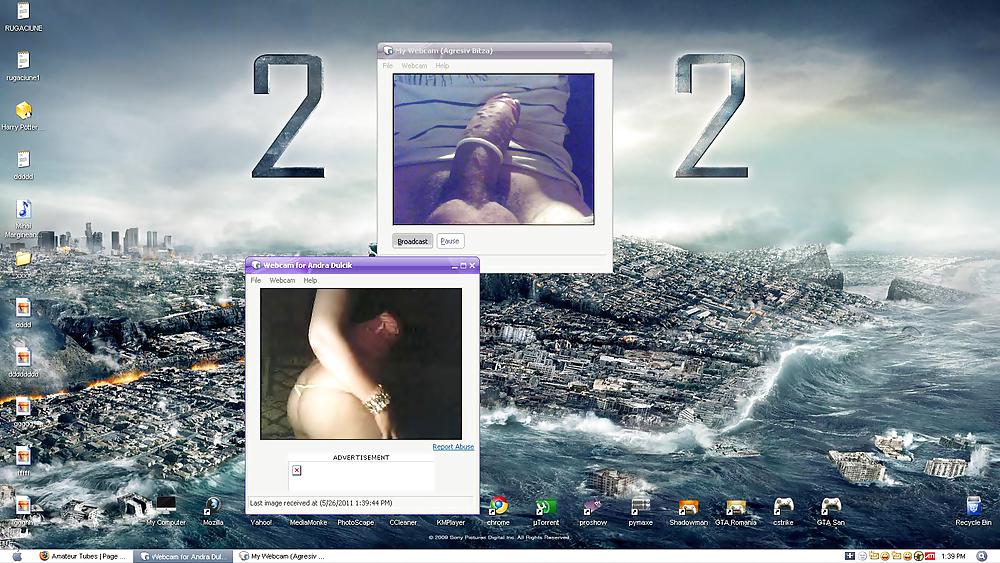Open the GTA Romania shortcut icon

735,507
